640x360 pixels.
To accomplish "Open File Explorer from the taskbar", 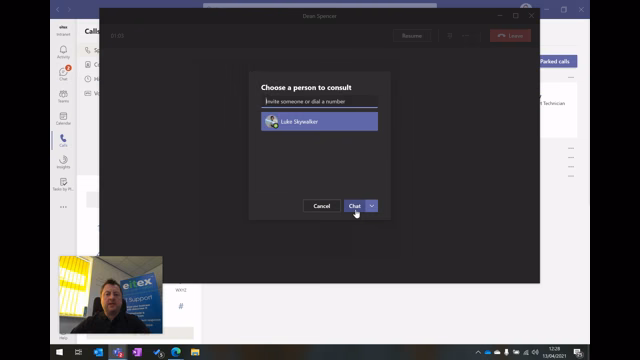I will point(195,352).
